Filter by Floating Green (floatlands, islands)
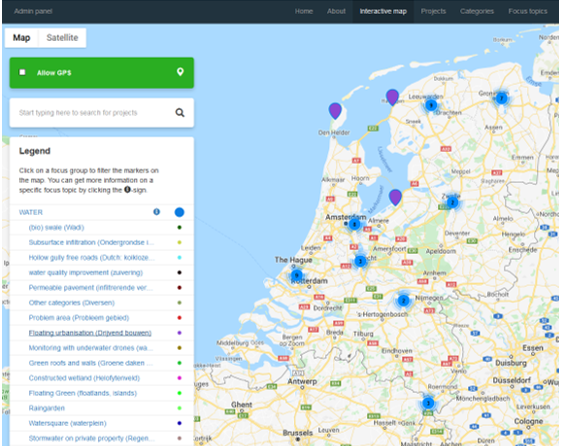 [83, 393]
